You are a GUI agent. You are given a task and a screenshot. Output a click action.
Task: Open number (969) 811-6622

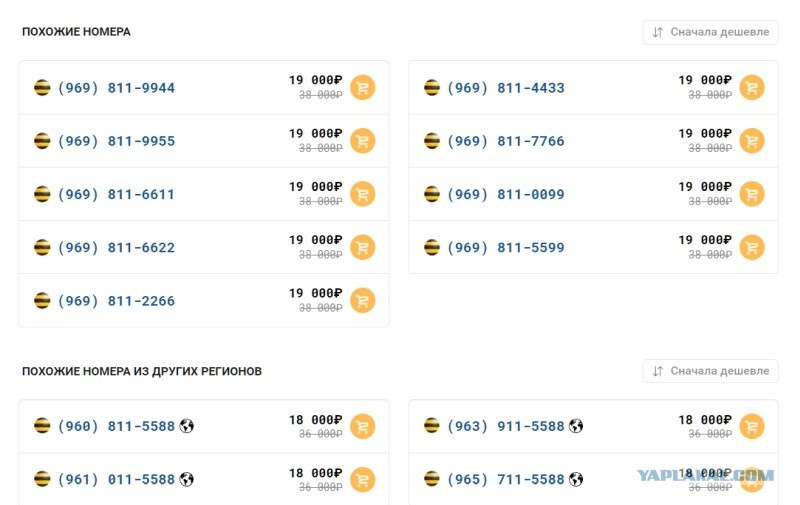tap(116, 247)
